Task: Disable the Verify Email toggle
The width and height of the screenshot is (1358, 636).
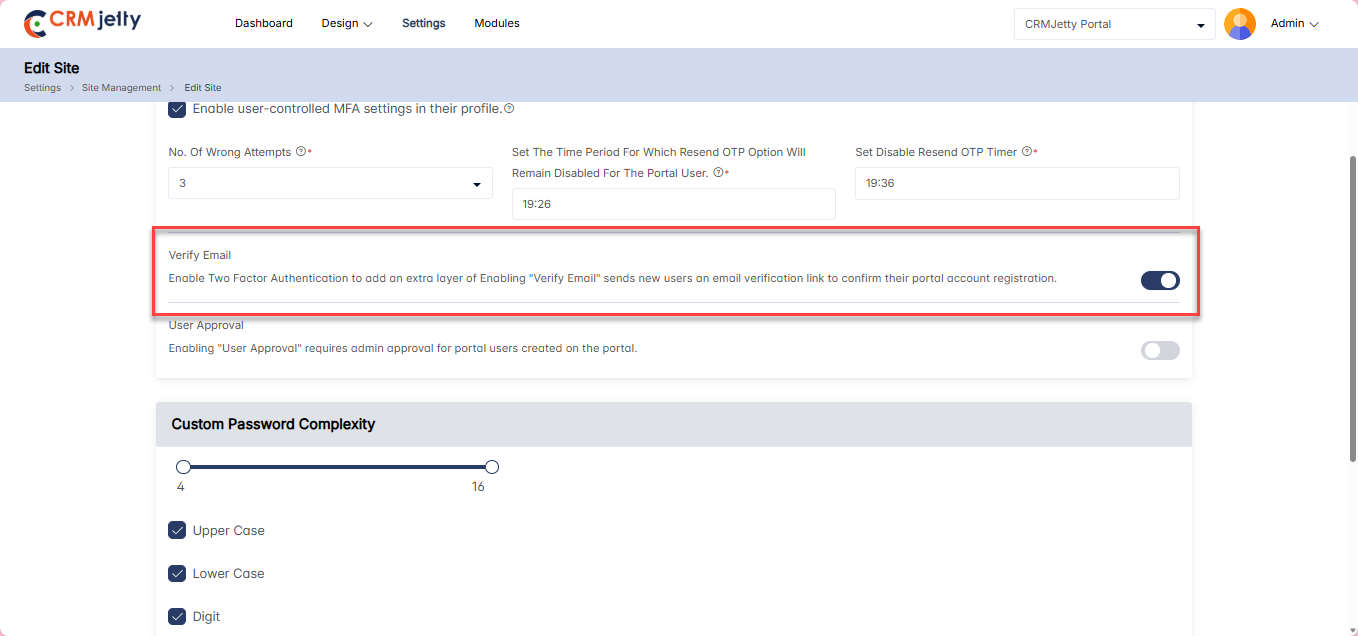Action: click(1160, 280)
